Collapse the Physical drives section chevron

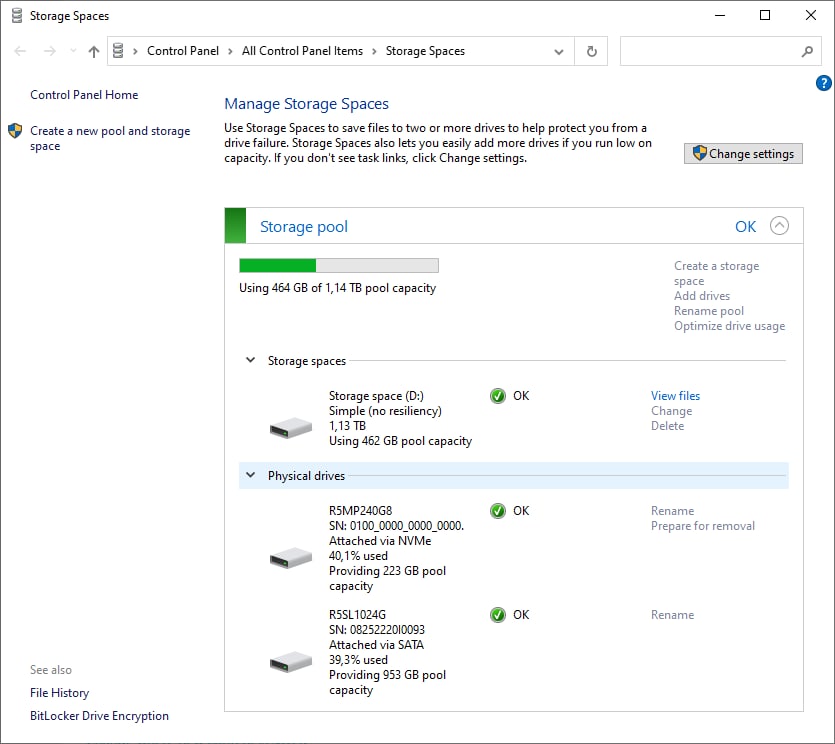coord(250,475)
